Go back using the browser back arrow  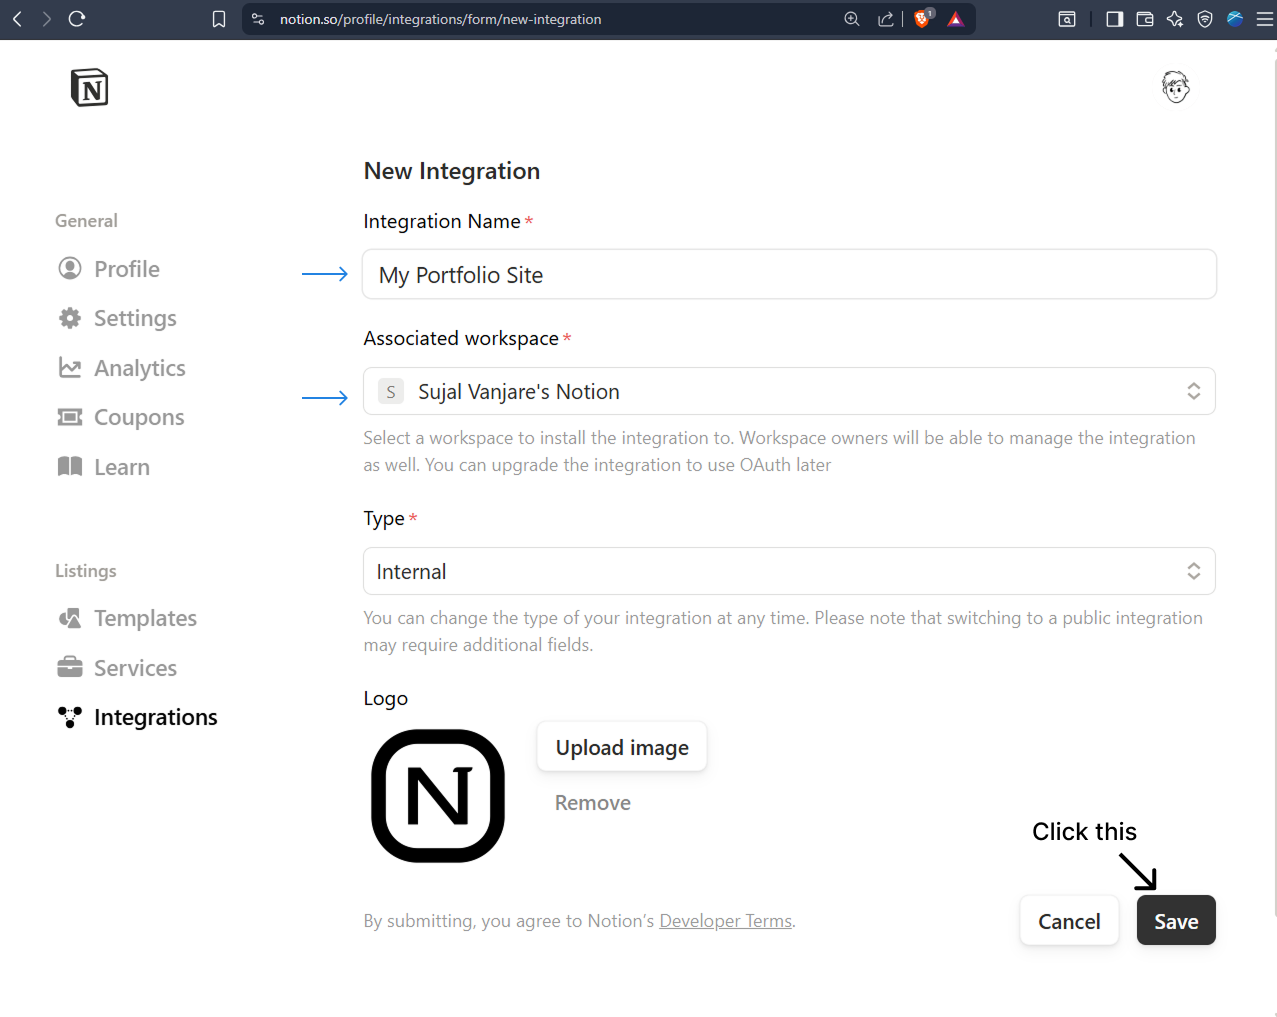click(17, 19)
